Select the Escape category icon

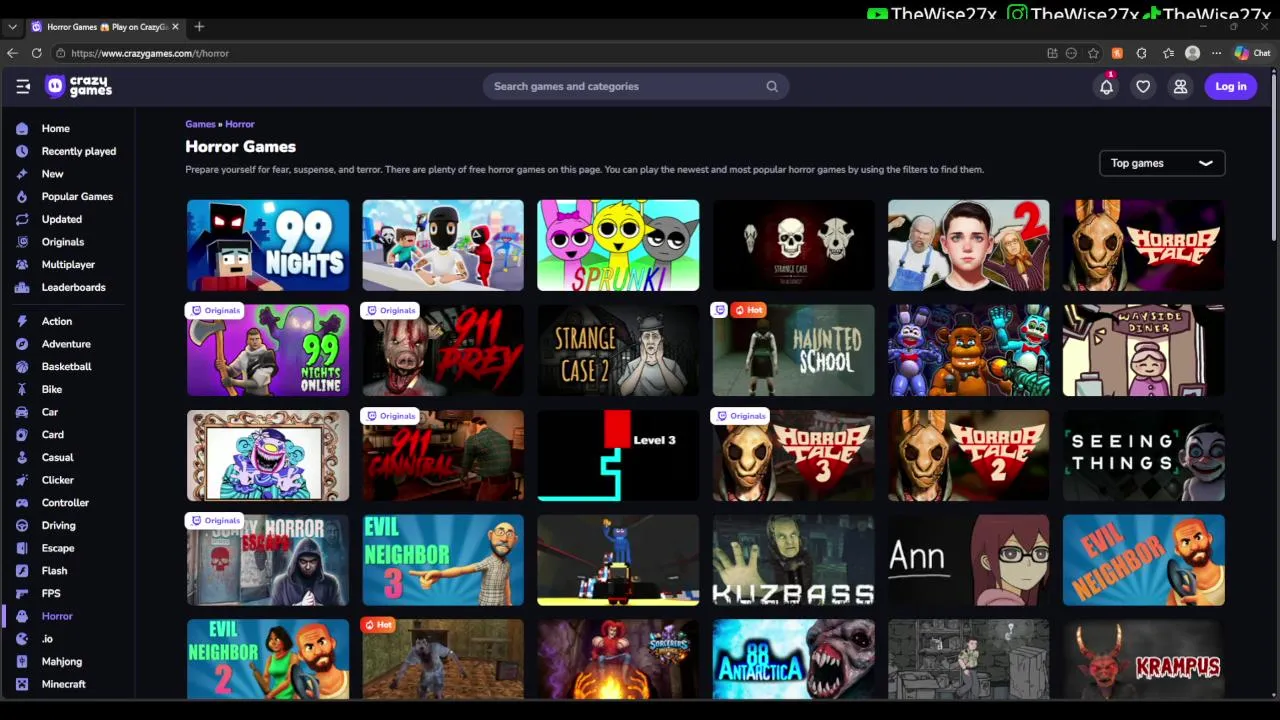(x=22, y=548)
